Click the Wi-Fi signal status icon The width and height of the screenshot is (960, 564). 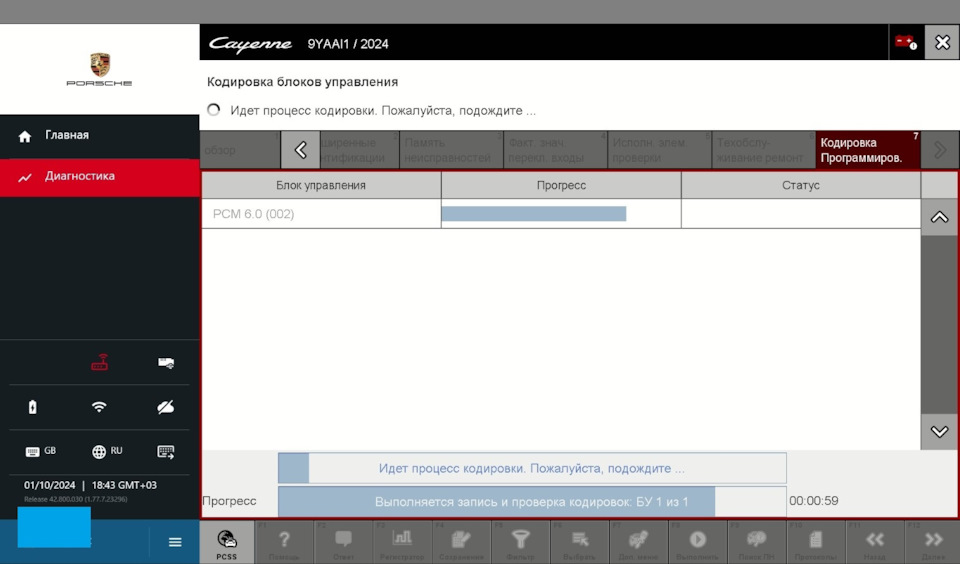99,407
